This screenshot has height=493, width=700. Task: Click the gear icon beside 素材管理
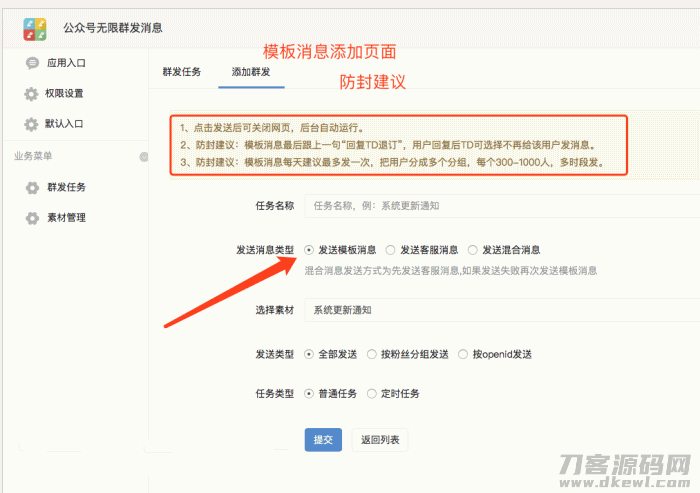click(32, 218)
